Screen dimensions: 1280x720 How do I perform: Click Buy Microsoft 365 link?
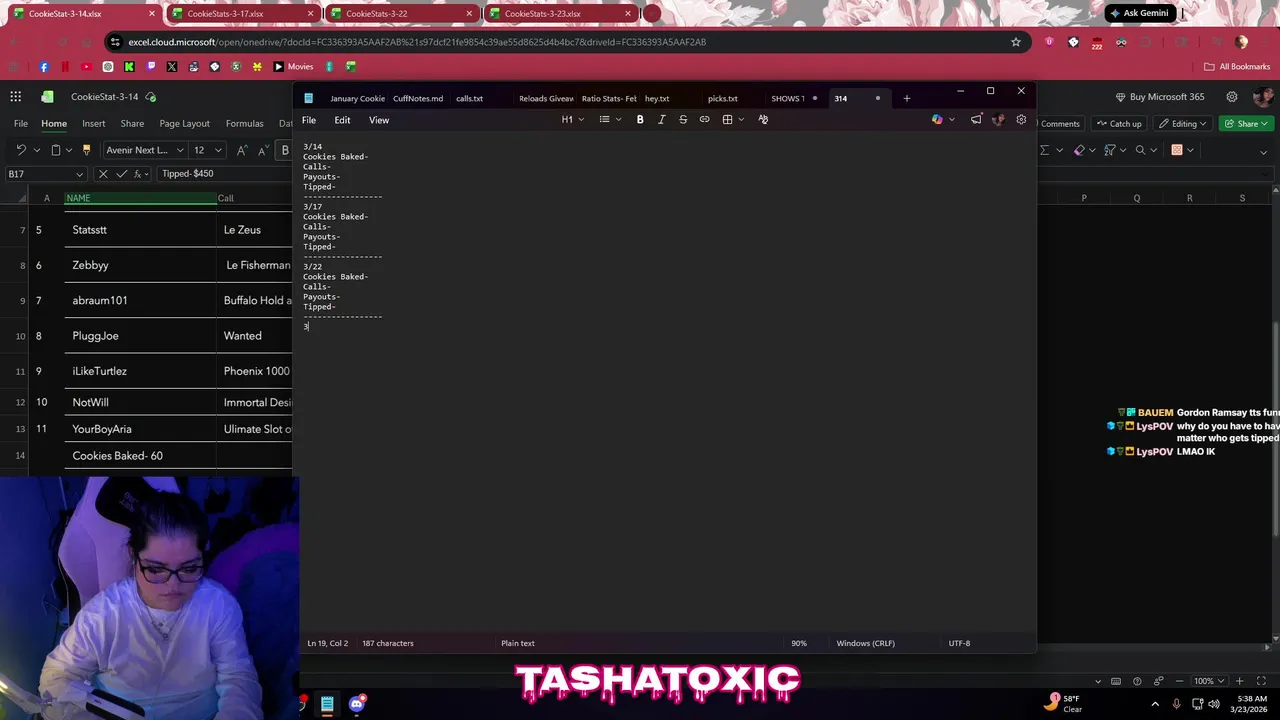coord(1160,97)
